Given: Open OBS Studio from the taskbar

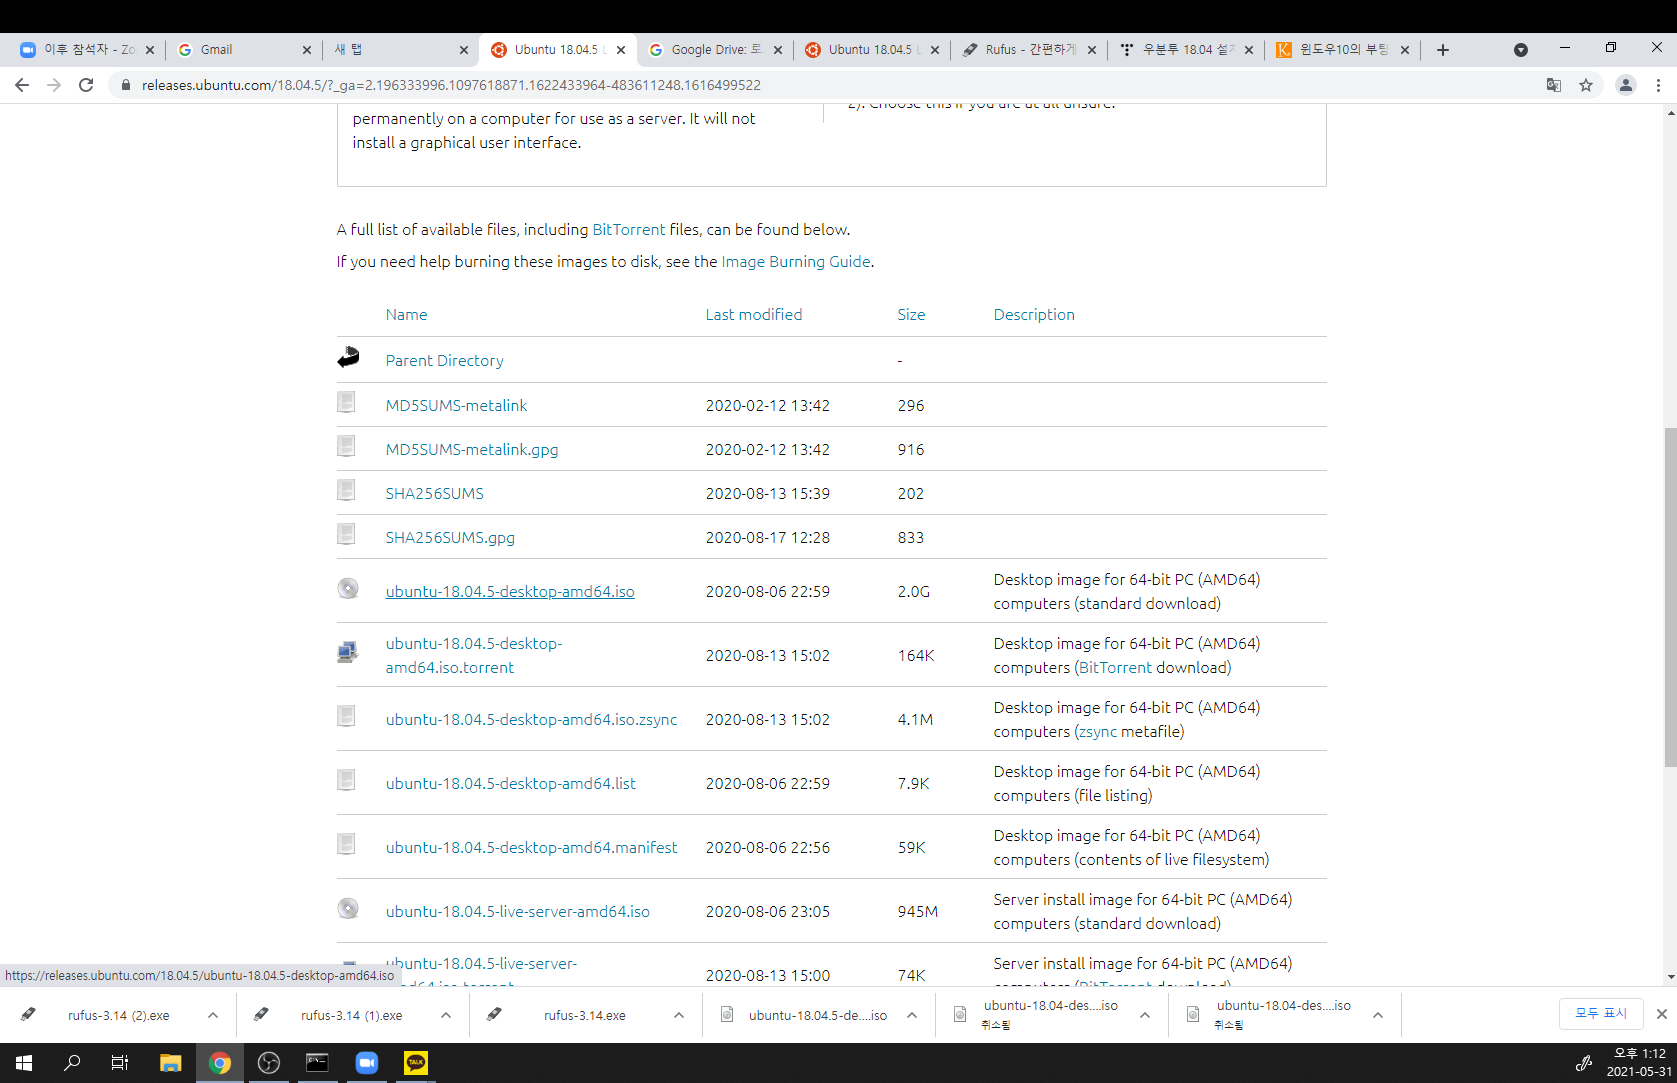Looking at the screenshot, I should (268, 1063).
